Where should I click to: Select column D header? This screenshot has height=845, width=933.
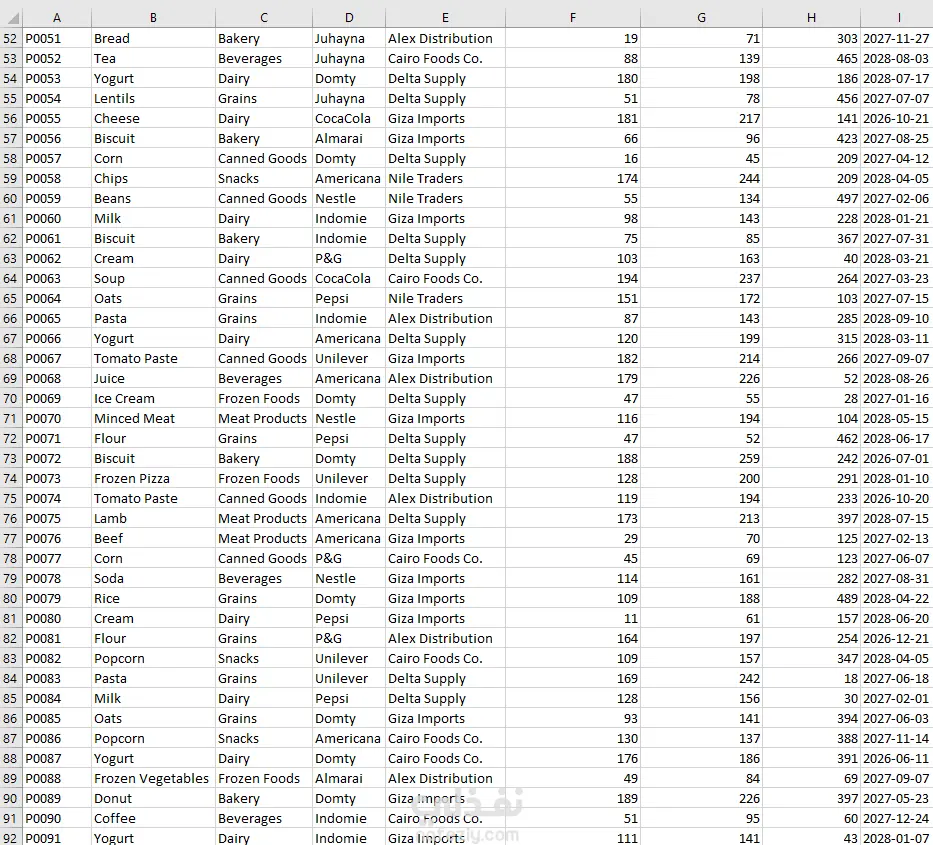click(349, 18)
